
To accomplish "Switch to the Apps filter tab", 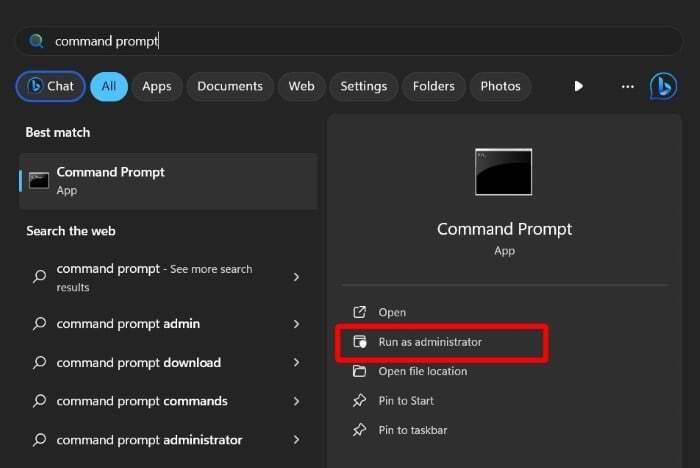I will click(x=157, y=86).
